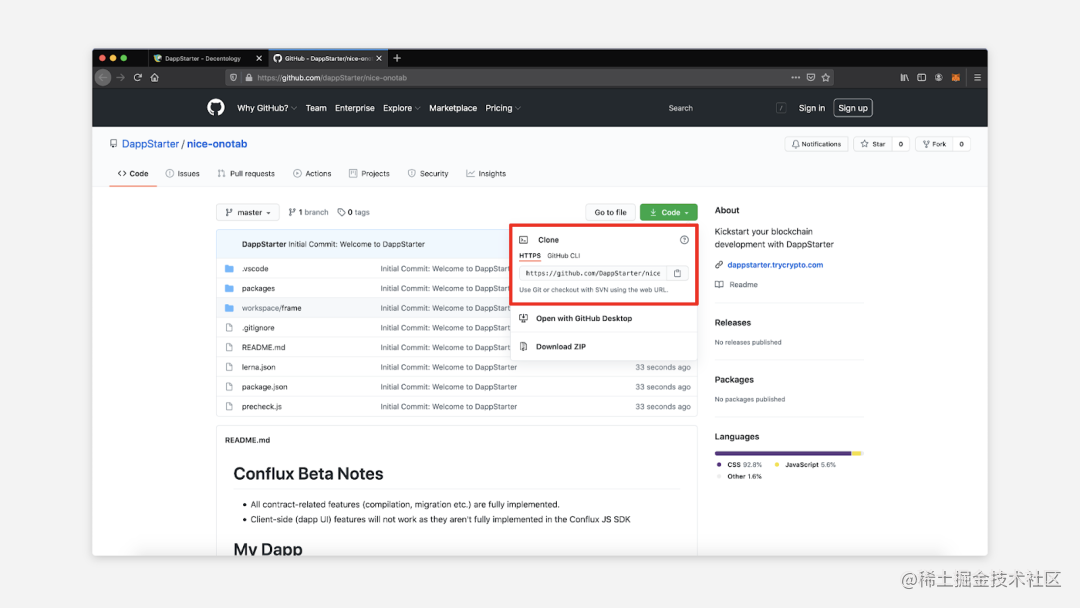Click the clone URL text field

[592, 273]
